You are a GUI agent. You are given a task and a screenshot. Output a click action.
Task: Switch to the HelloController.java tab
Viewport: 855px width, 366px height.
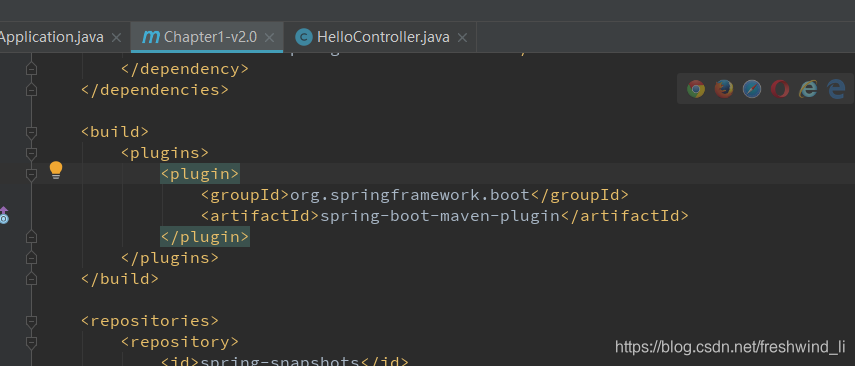(x=380, y=37)
